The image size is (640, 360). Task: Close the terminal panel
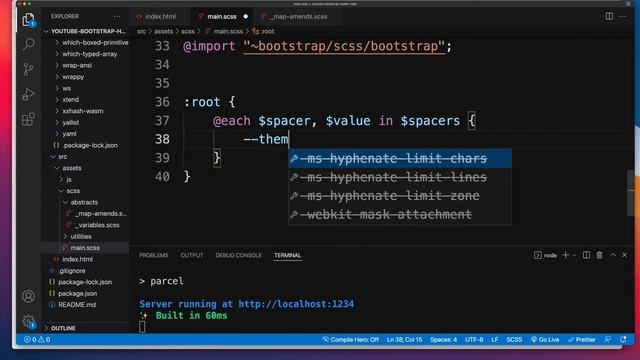tap(624, 255)
